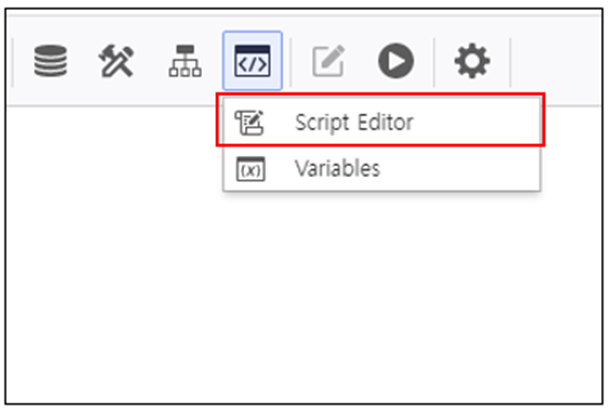
Task: Open the hierarchy diagram icon
Action: (185, 61)
